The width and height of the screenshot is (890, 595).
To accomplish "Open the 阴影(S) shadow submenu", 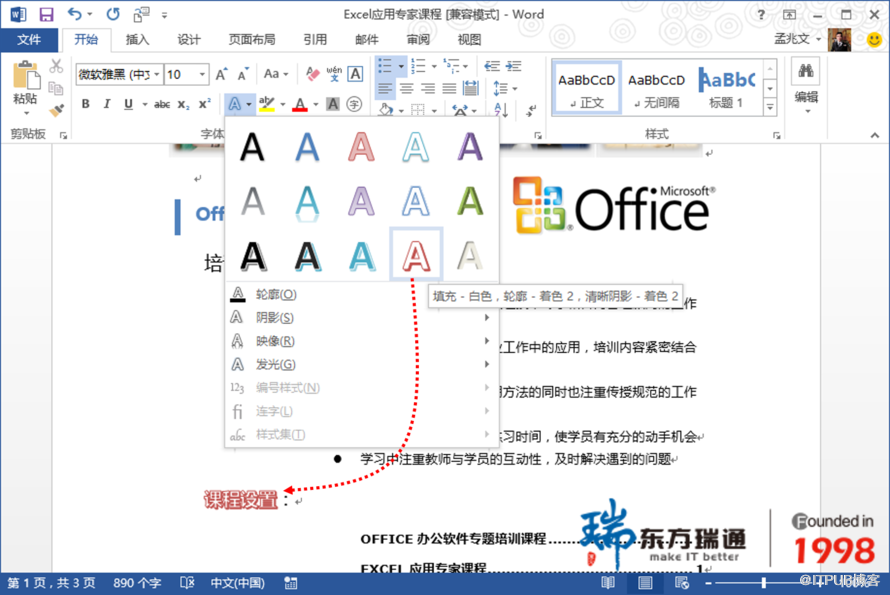I will point(361,317).
